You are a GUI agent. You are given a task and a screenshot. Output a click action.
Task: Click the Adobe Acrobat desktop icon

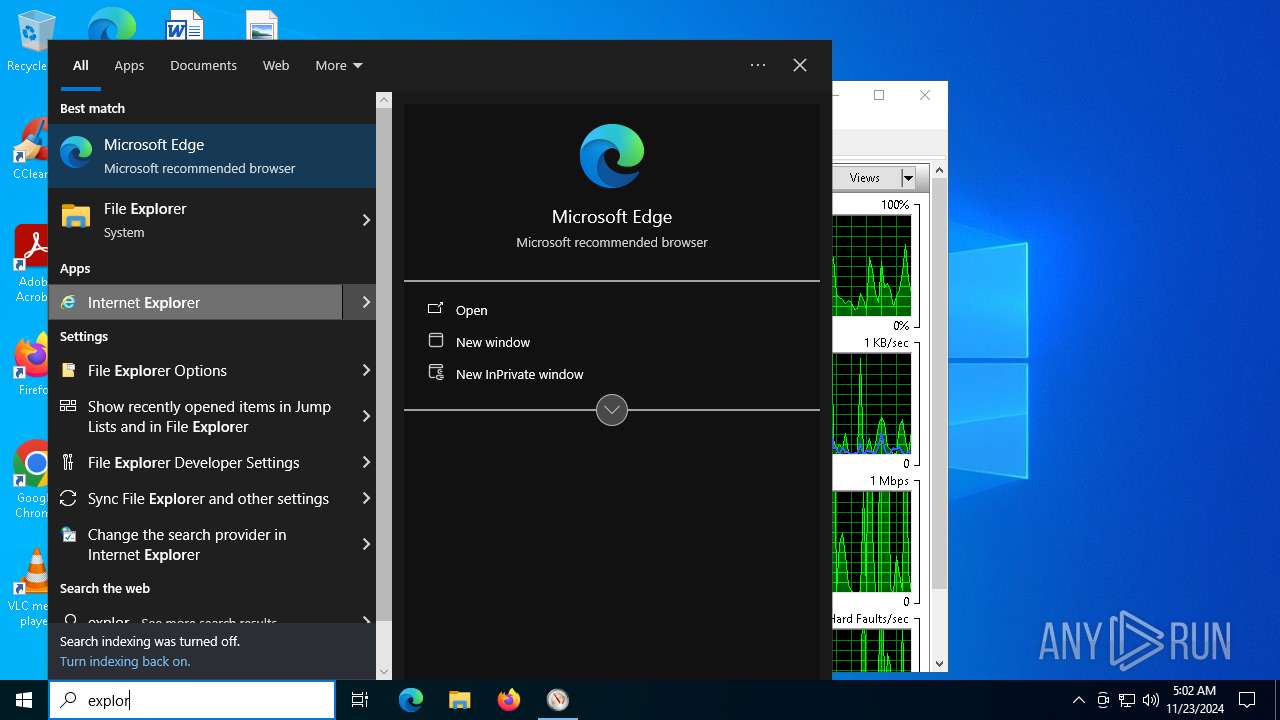(x=31, y=263)
